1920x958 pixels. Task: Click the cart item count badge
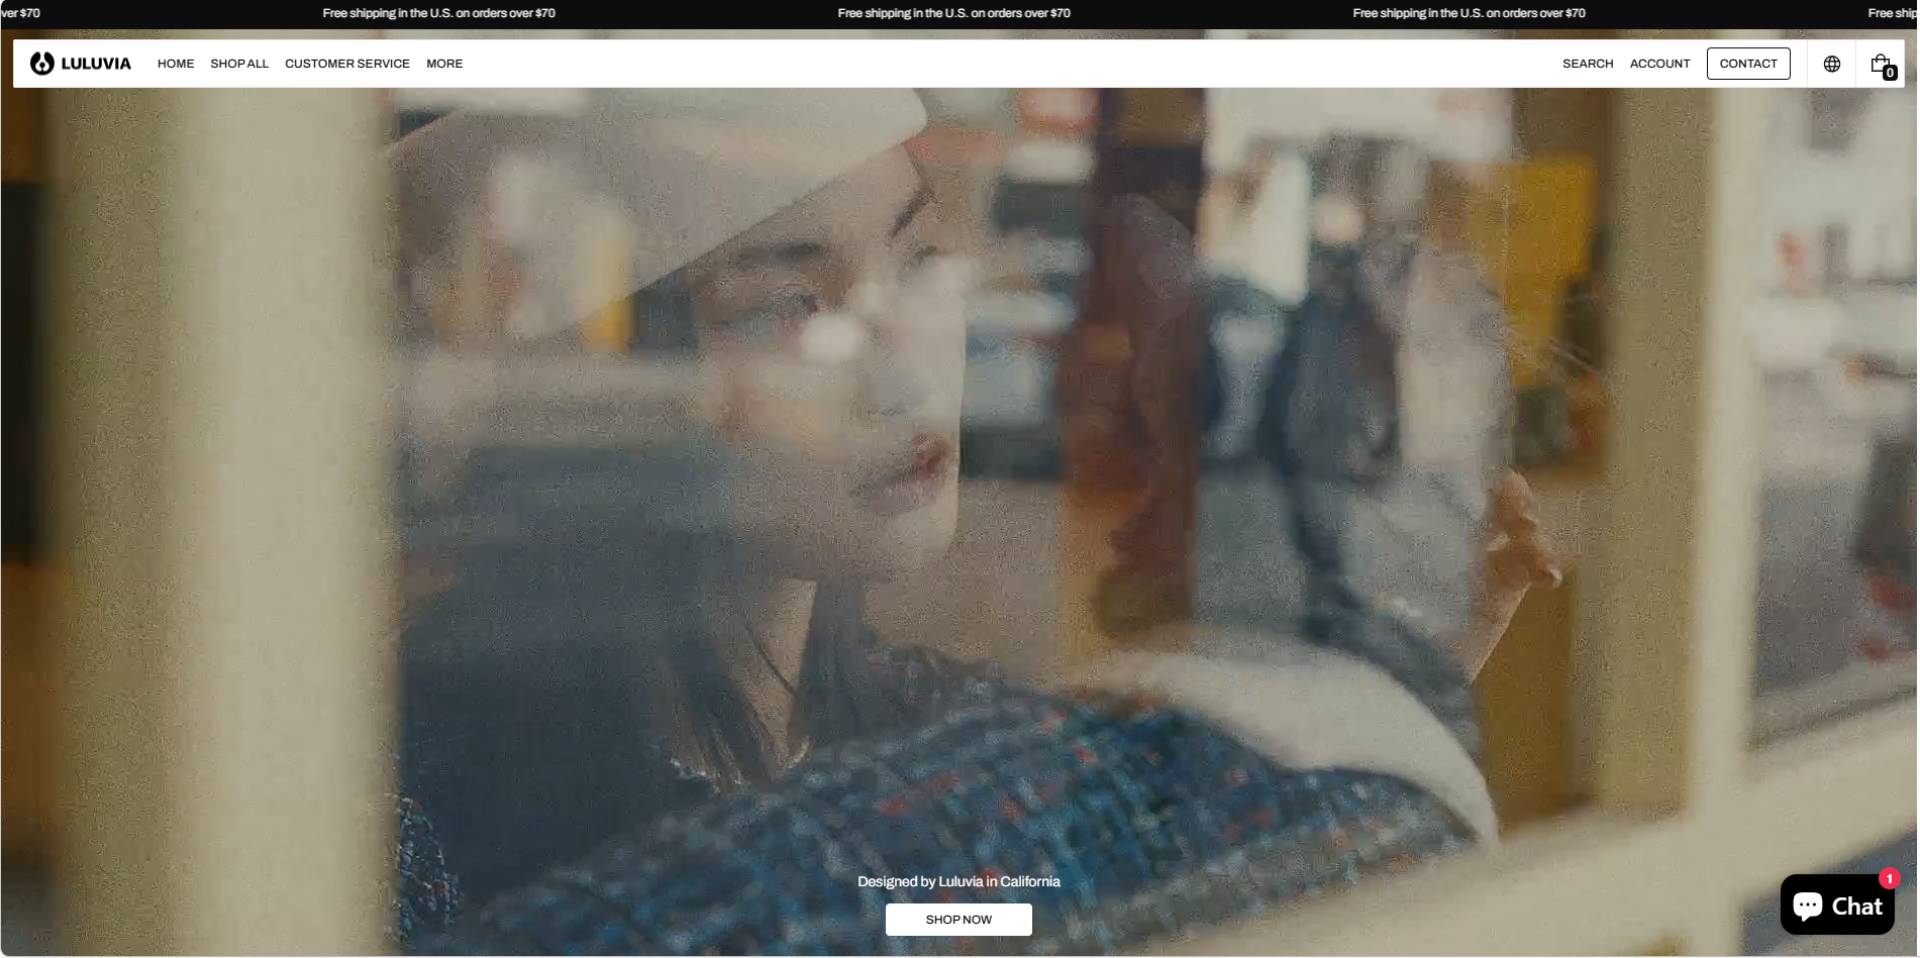[x=1890, y=72]
